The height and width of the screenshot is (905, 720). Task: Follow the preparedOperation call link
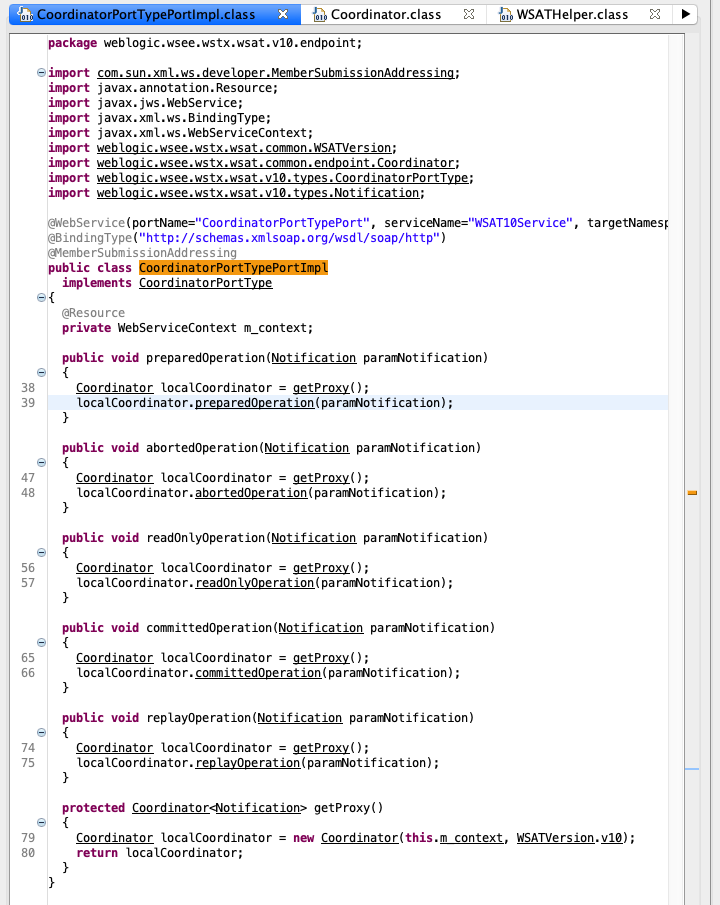pos(255,403)
